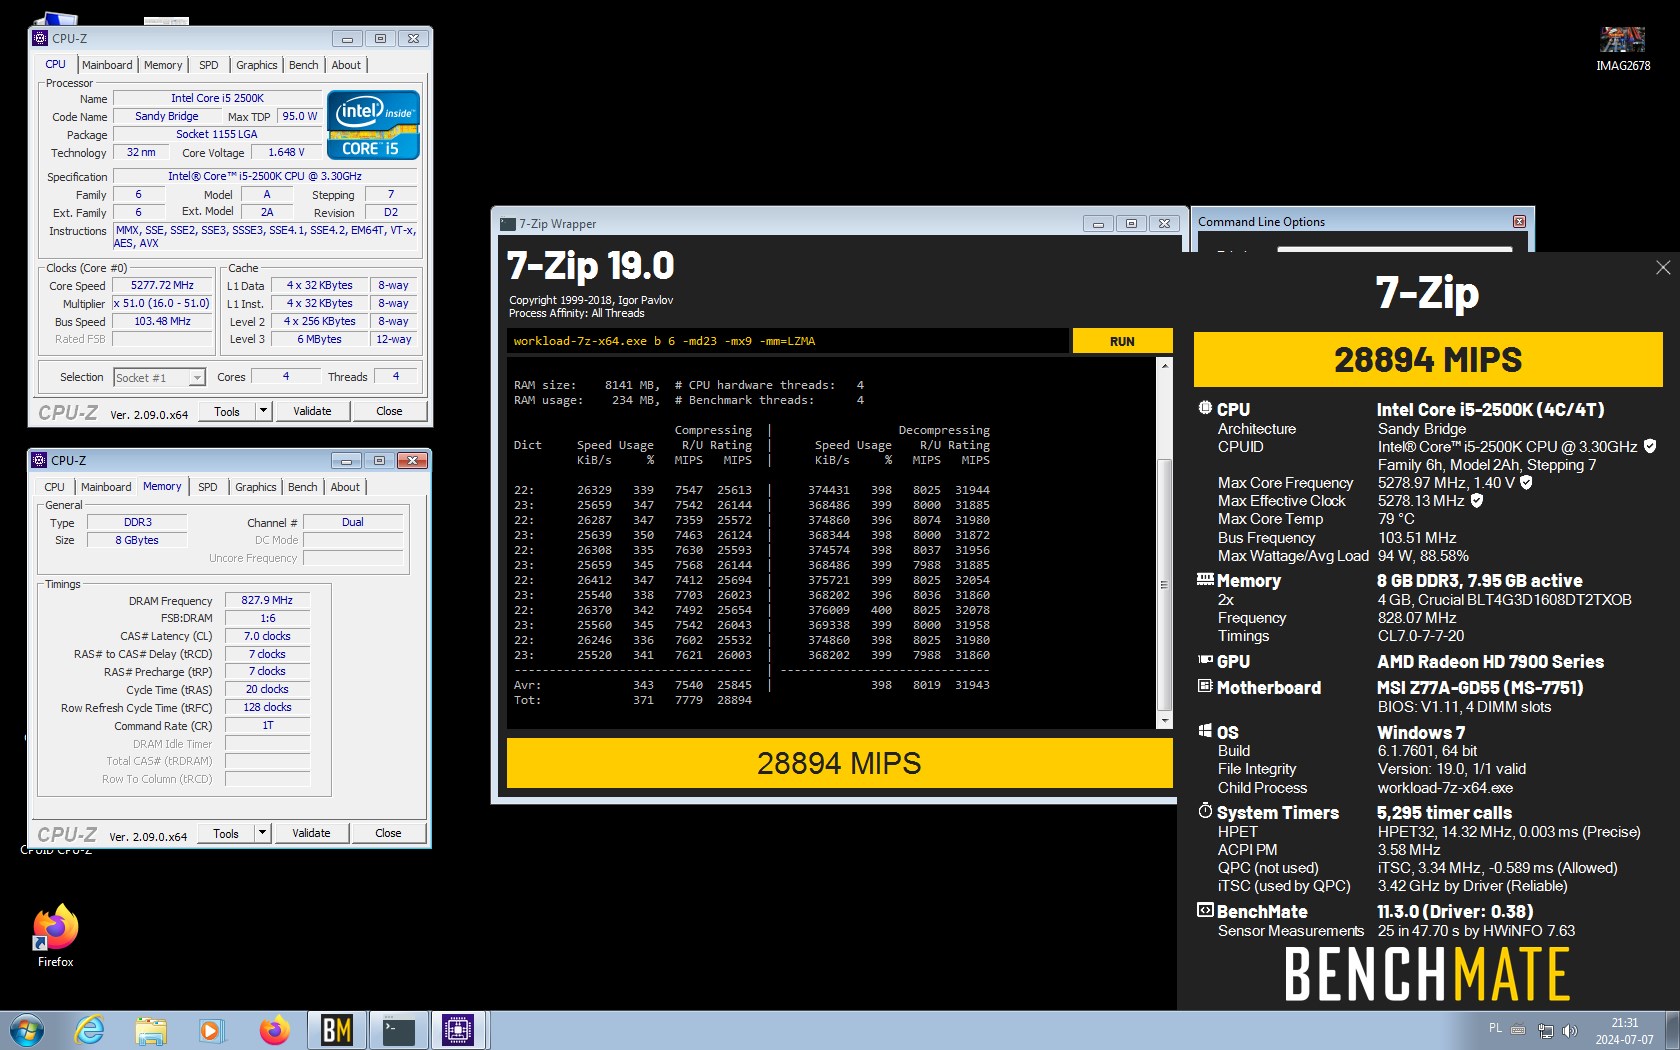The image size is (1680, 1050).
Task: Click PL language indicator in tray
Action: tap(1495, 1028)
